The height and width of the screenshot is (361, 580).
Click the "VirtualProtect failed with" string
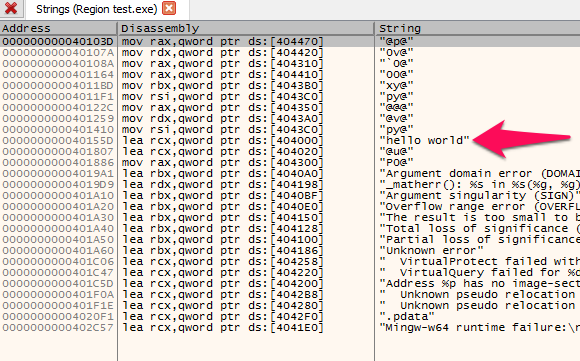480,262
